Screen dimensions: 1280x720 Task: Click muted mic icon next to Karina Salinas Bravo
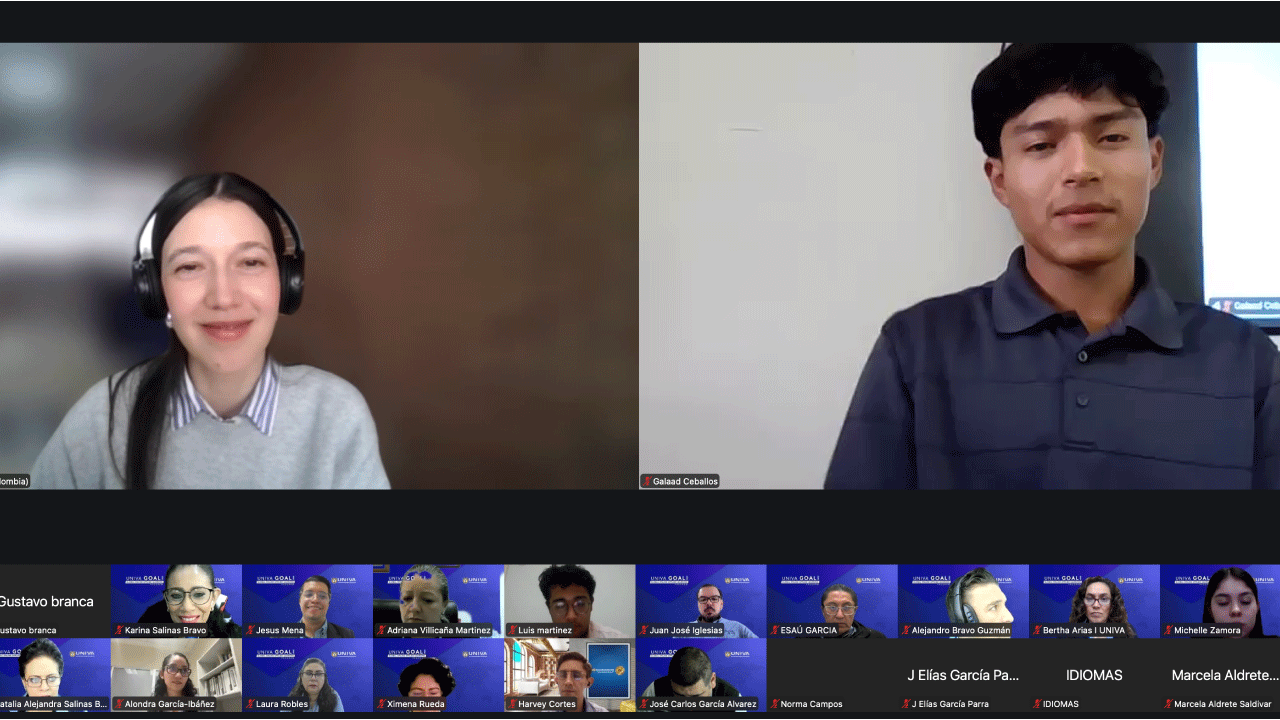click(119, 630)
